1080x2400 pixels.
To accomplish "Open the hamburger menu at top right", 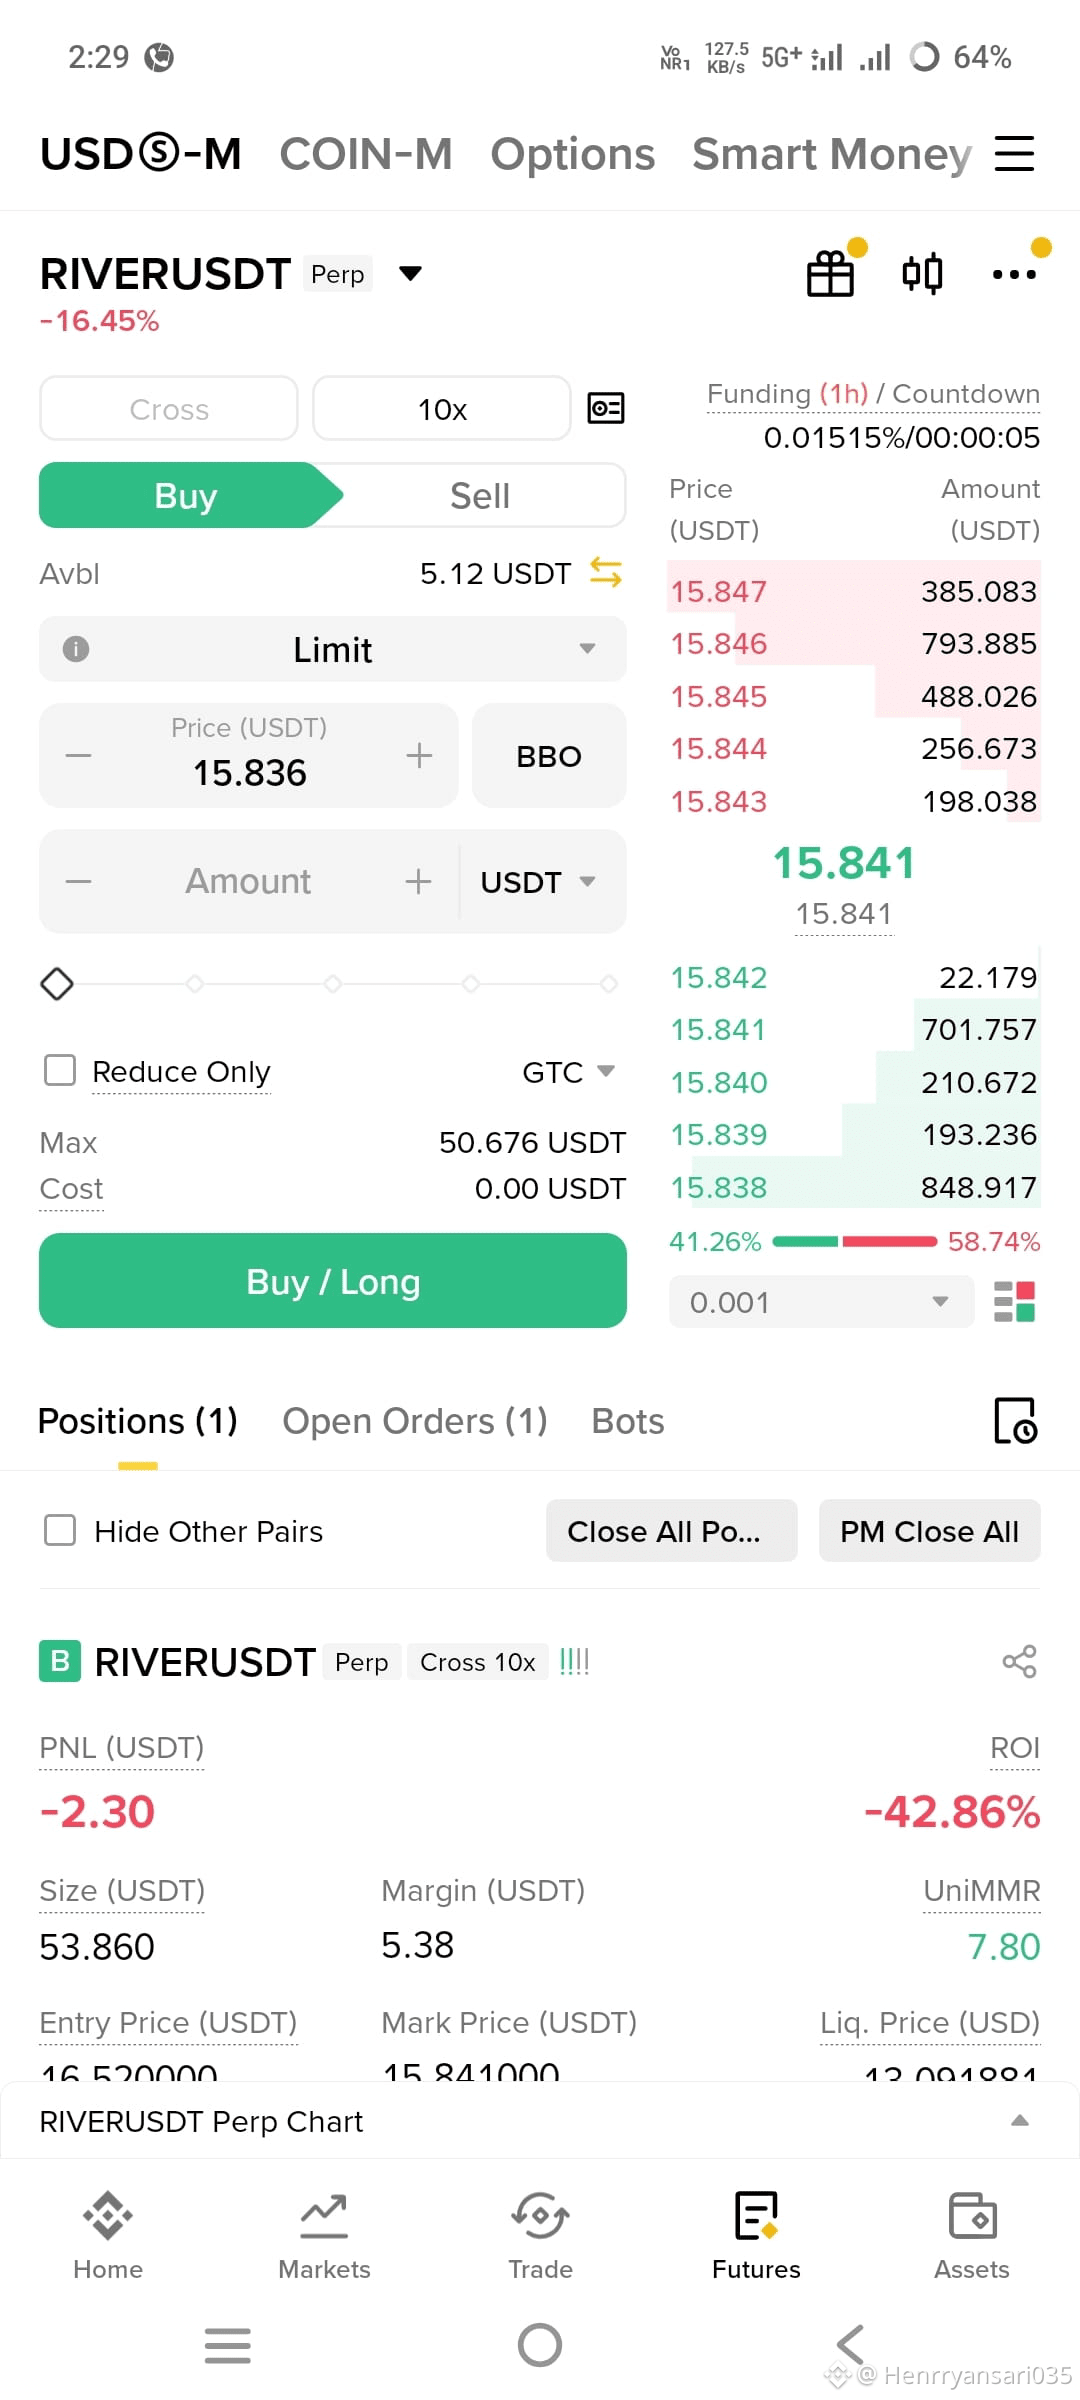I will tap(1014, 154).
